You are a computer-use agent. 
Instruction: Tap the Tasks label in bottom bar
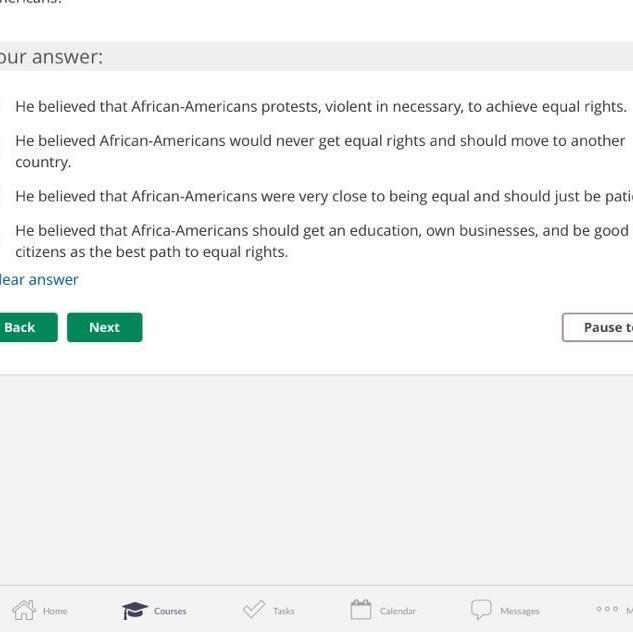[284, 611]
